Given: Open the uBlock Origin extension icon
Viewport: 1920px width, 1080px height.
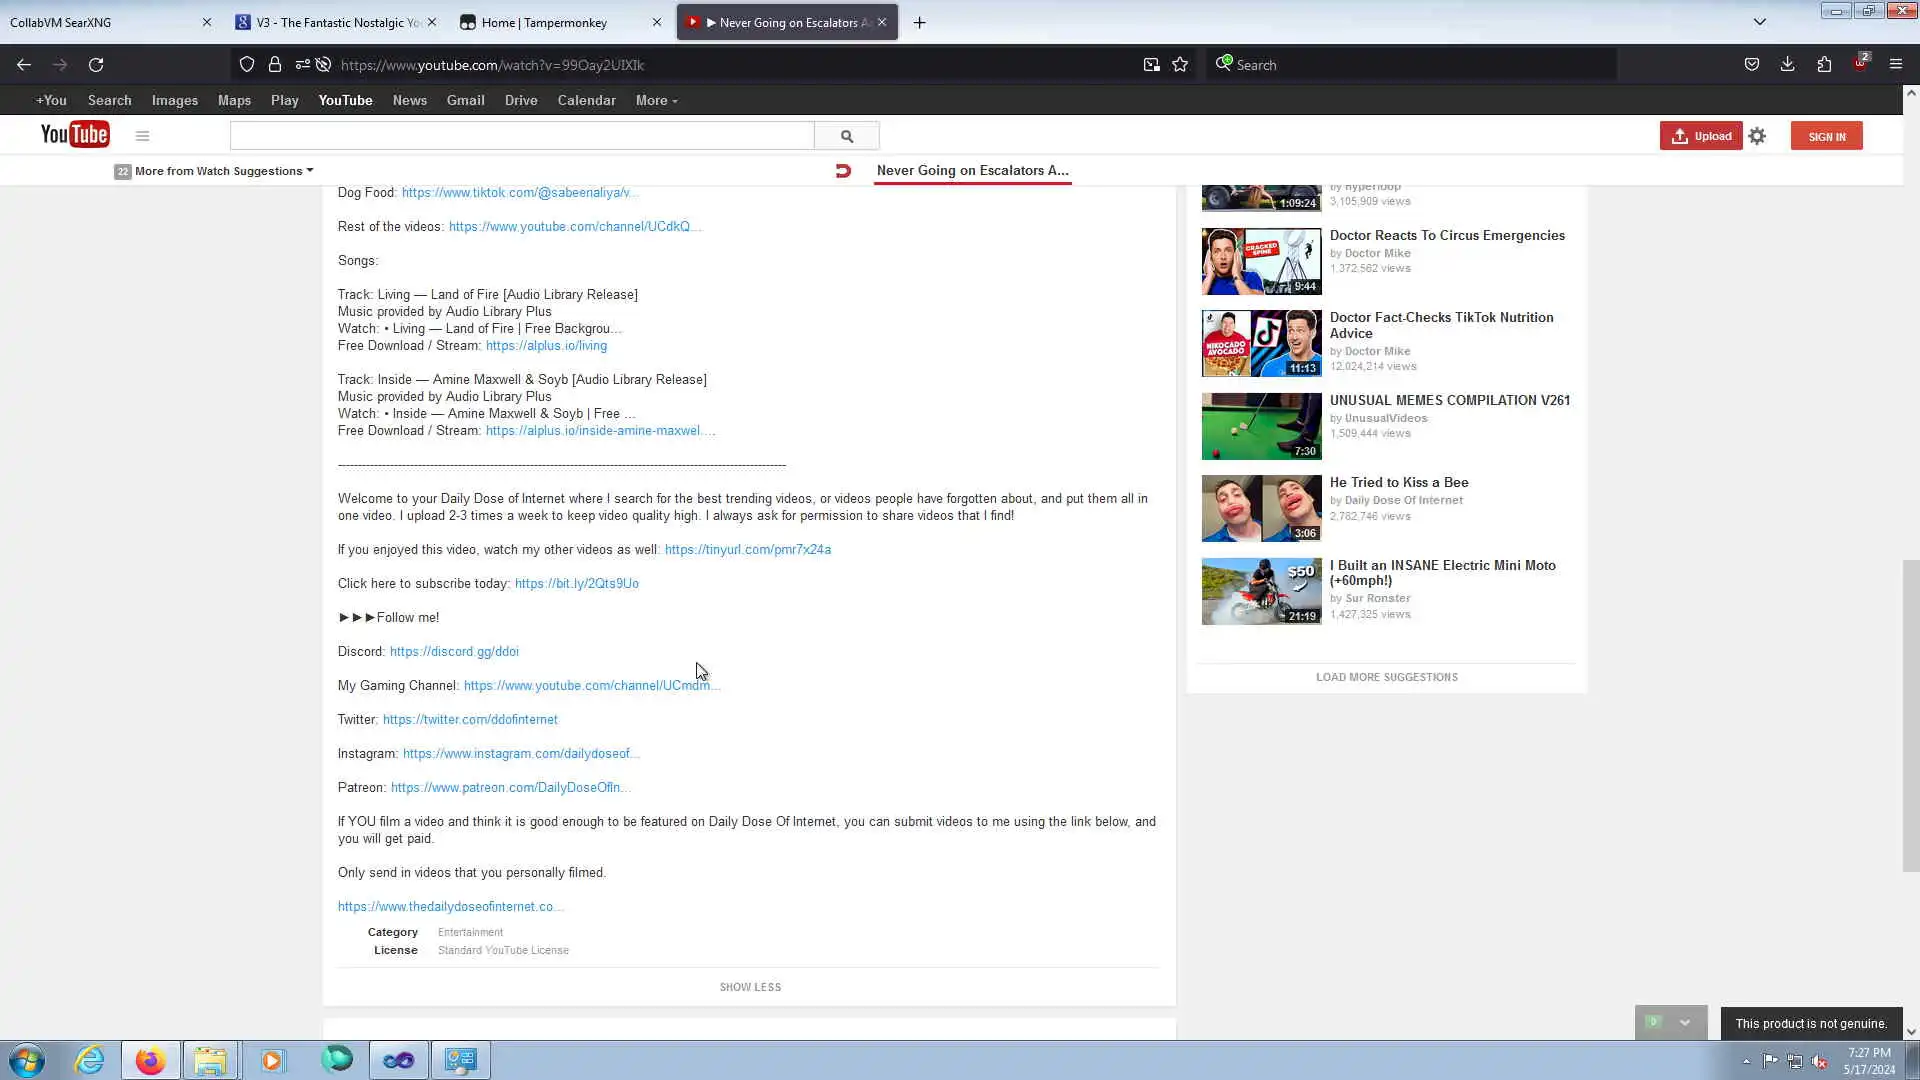Looking at the screenshot, I should click(x=1859, y=64).
